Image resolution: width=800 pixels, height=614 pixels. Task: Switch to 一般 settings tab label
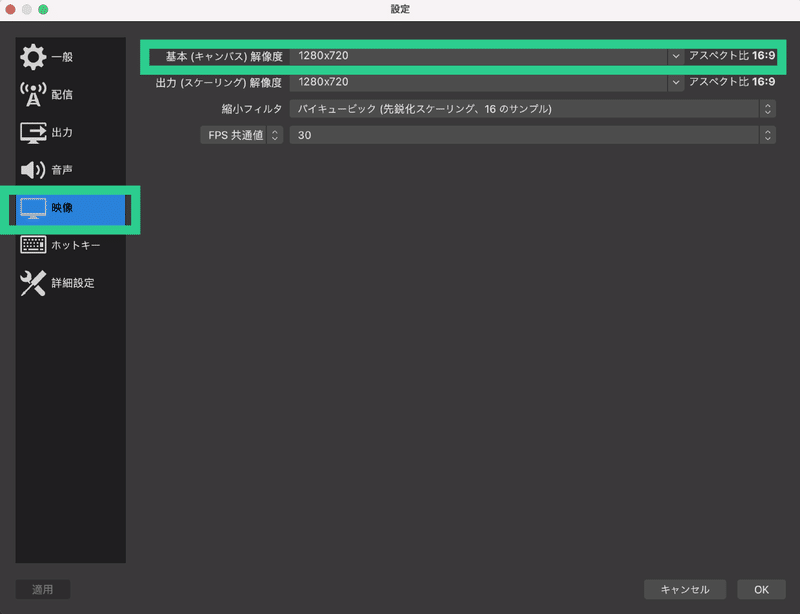point(62,57)
